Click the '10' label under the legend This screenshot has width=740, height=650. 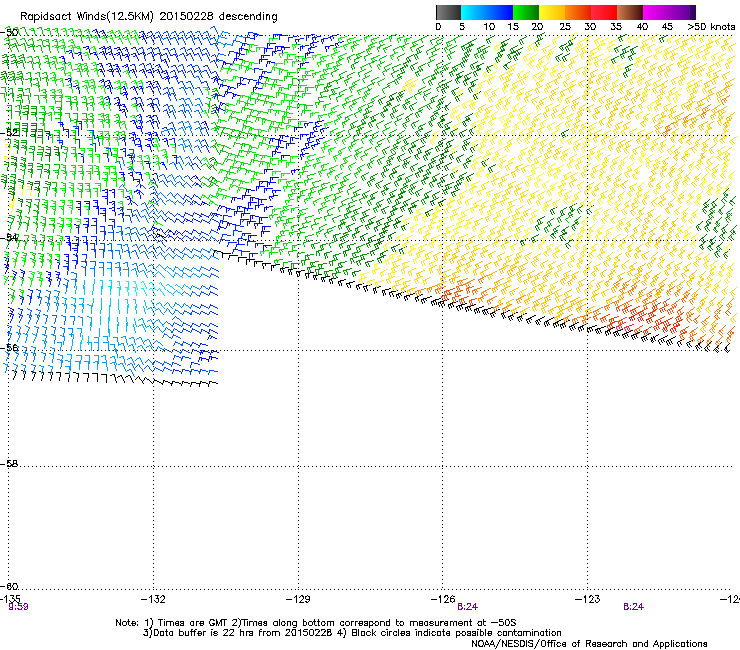(x=489, y=27)
